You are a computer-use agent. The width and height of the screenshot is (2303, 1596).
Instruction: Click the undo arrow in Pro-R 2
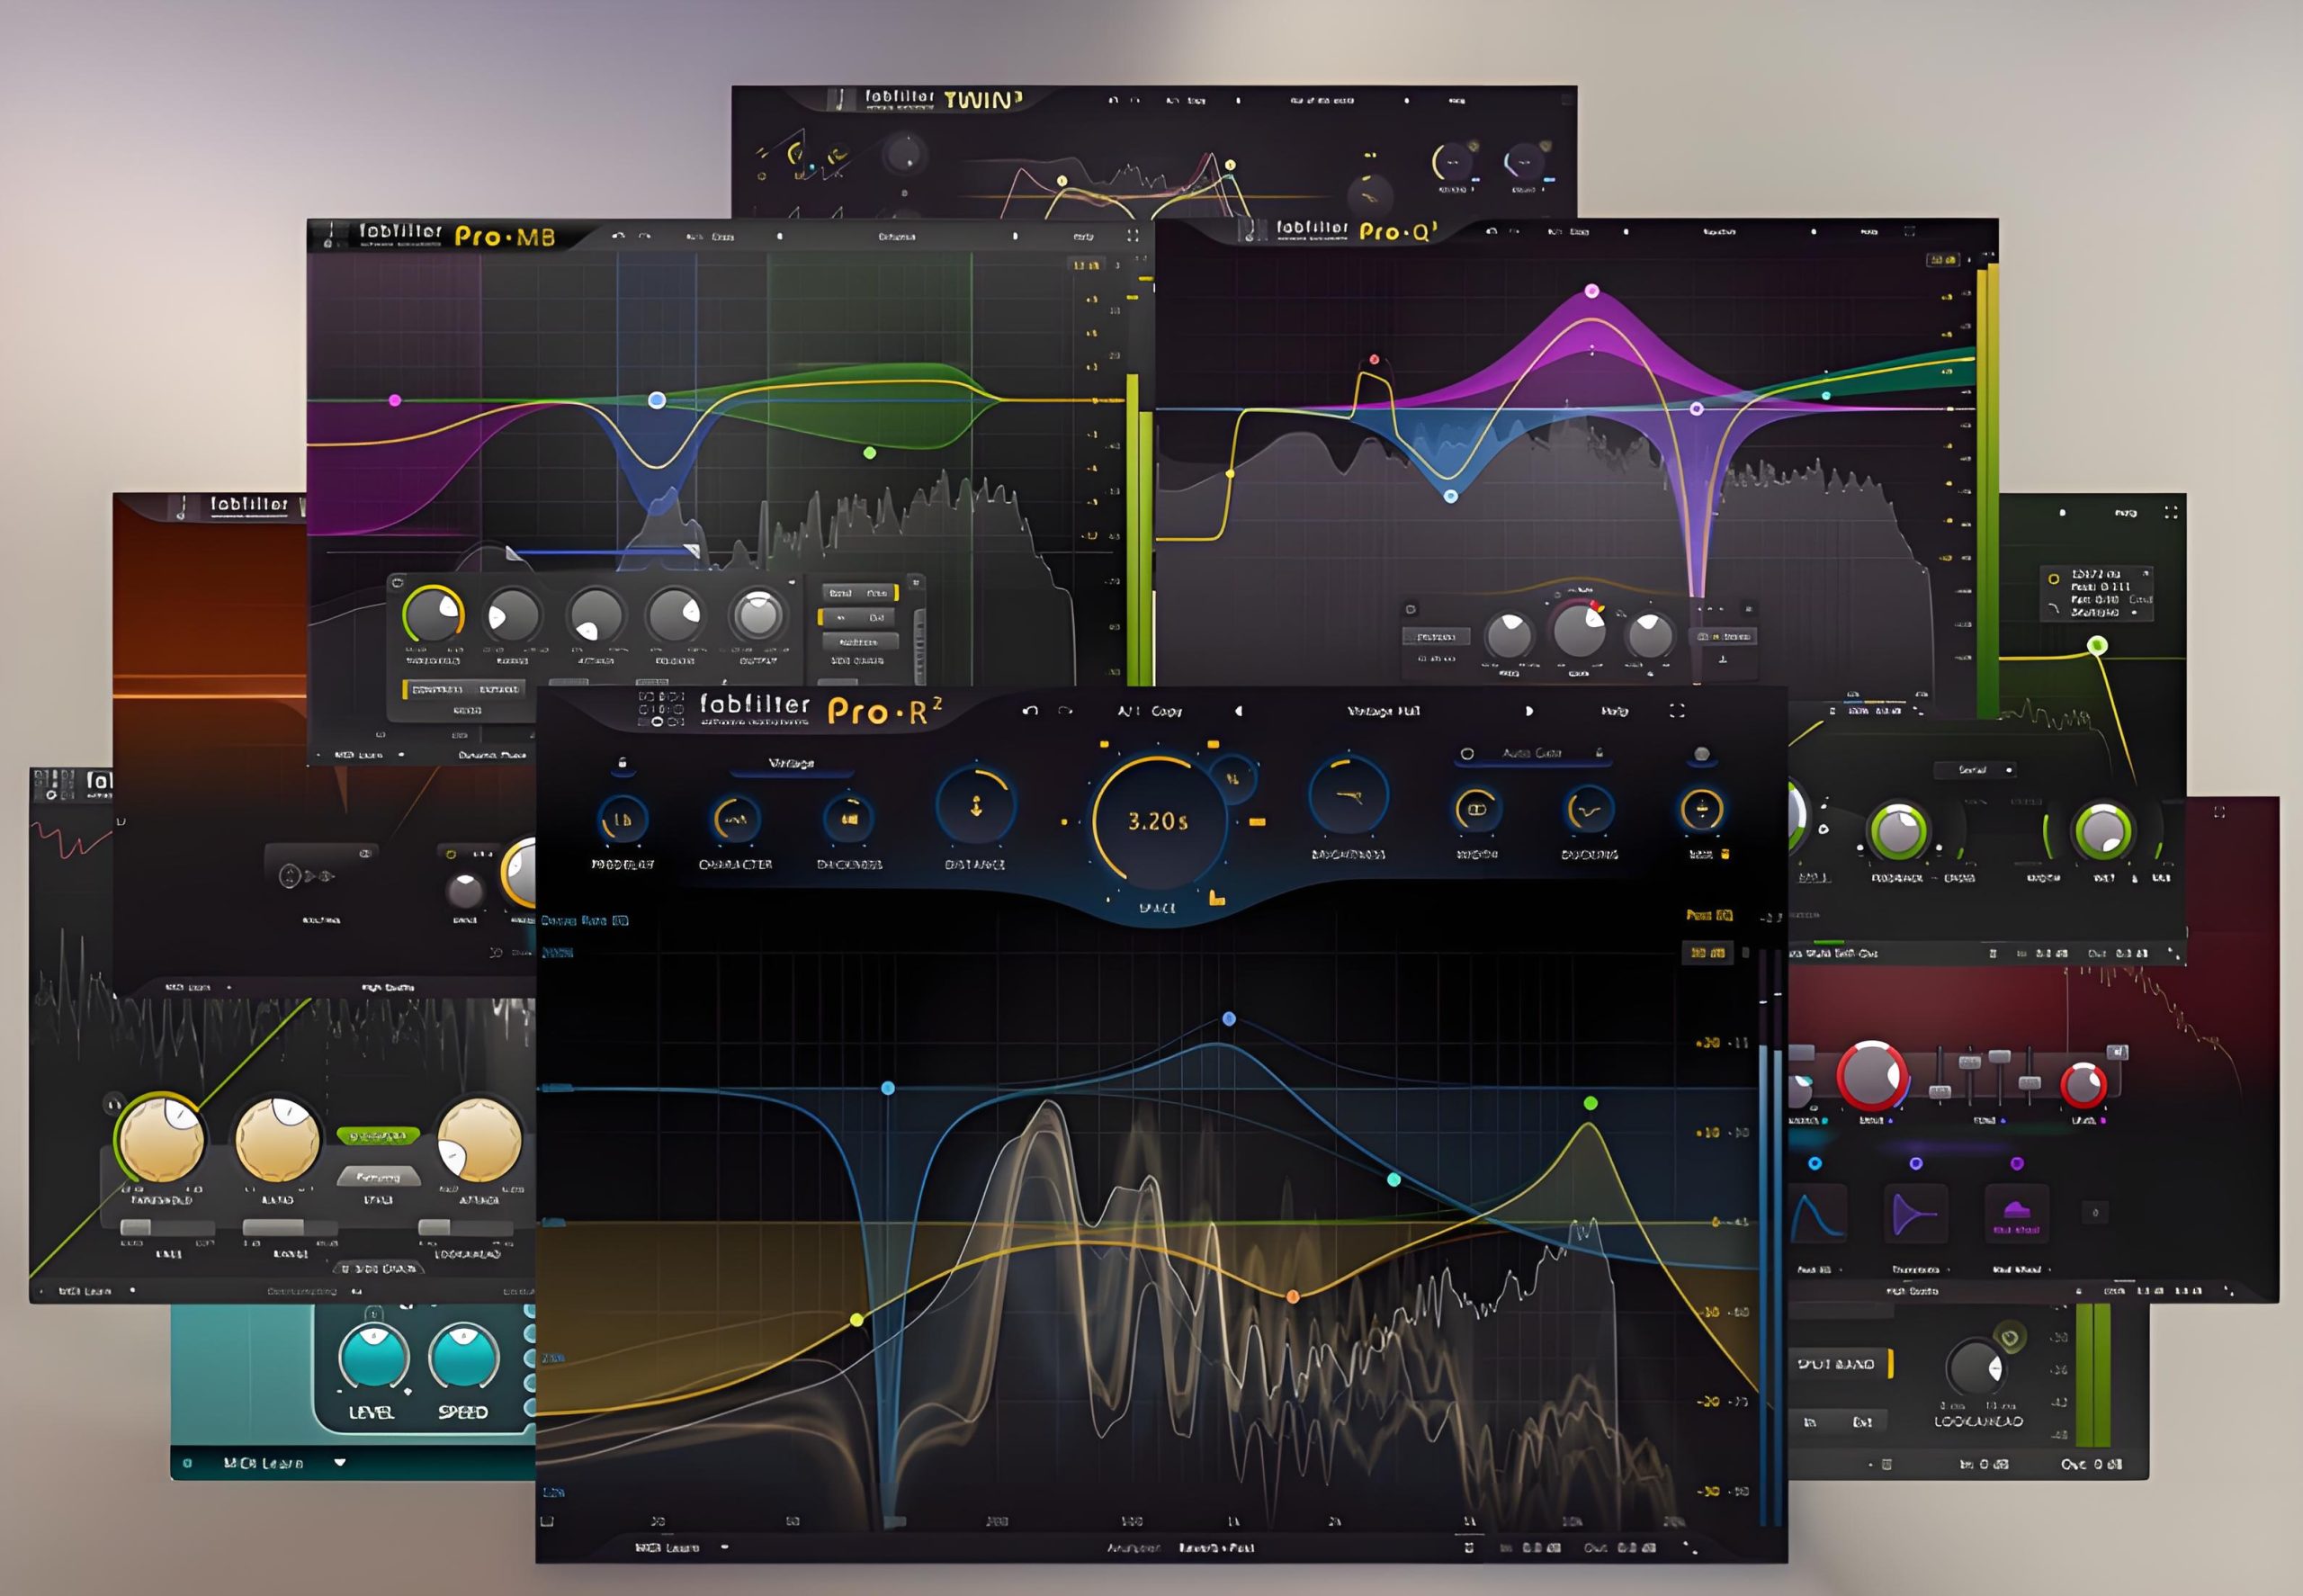(1030, 711)
